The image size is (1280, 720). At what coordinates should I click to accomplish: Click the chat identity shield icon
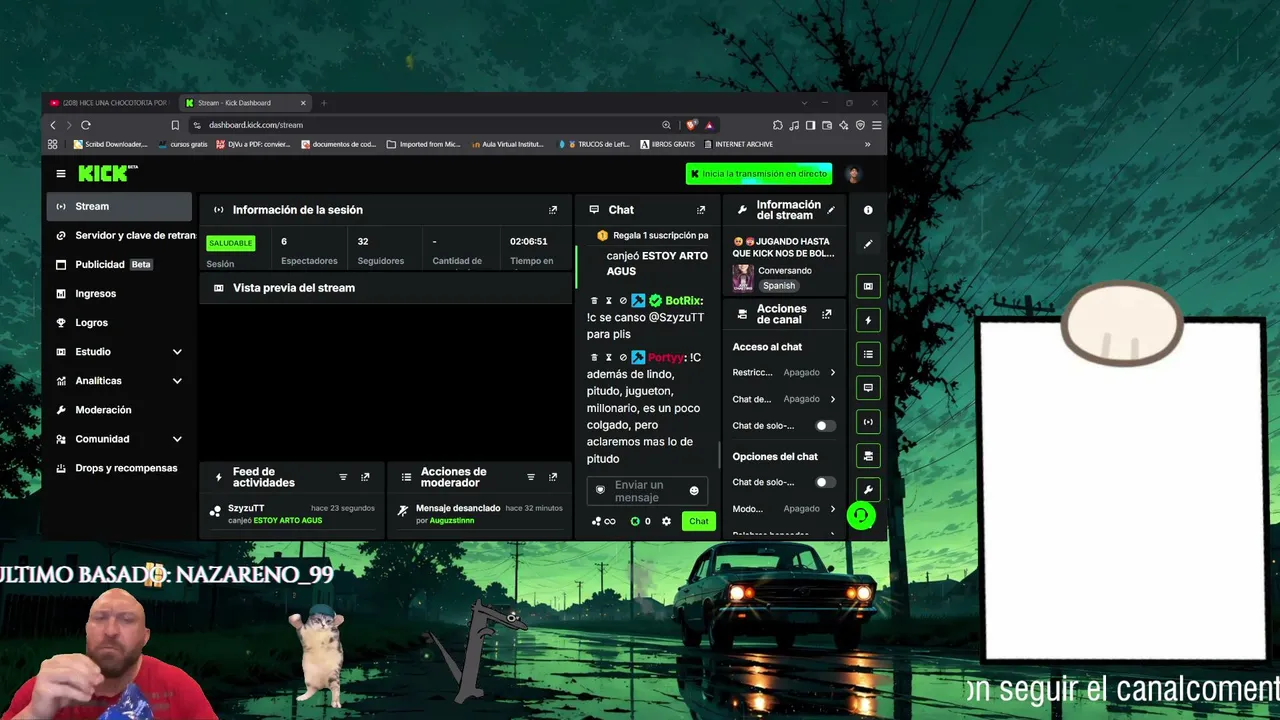click(600, 490)
